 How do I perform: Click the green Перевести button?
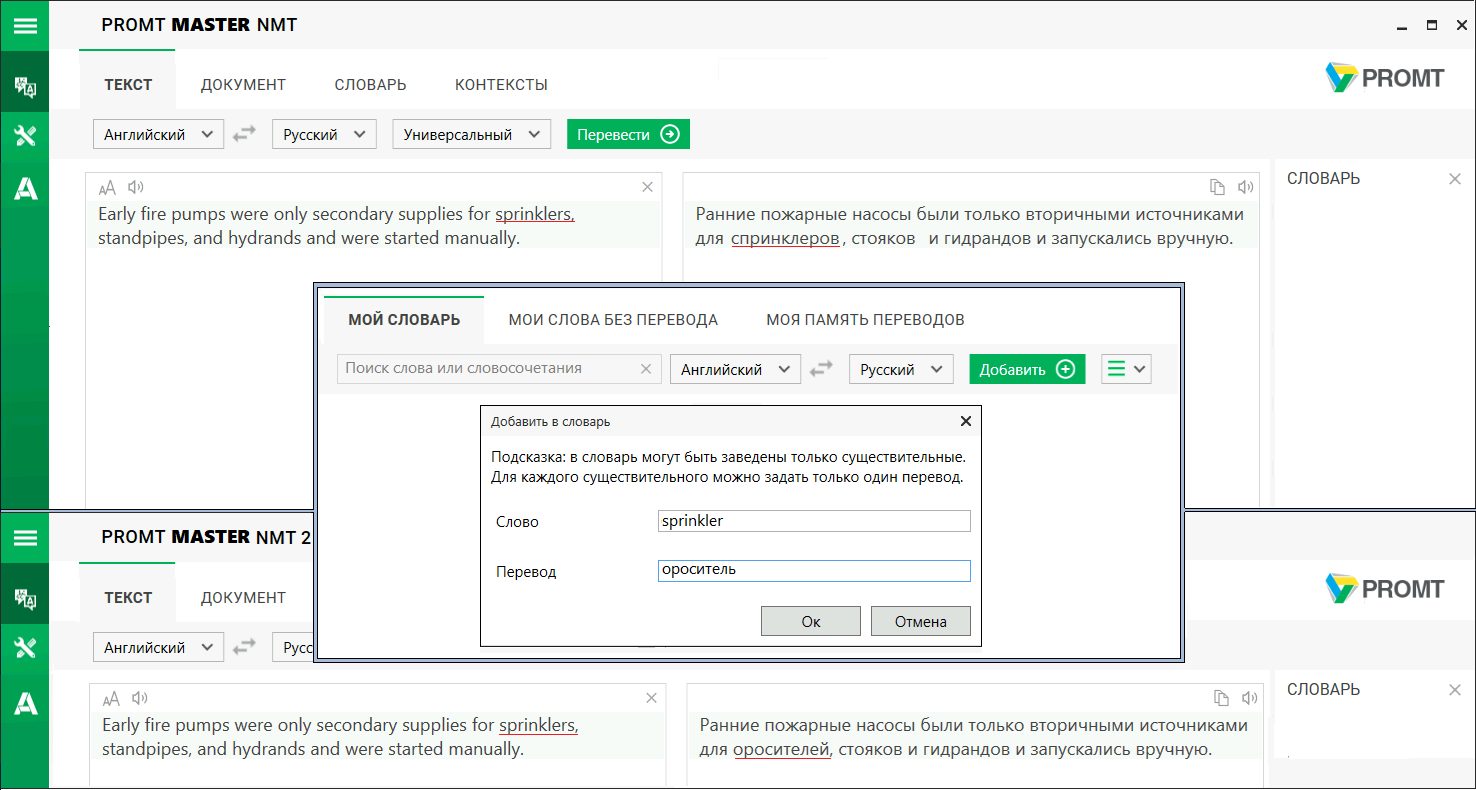coord(628,134)
